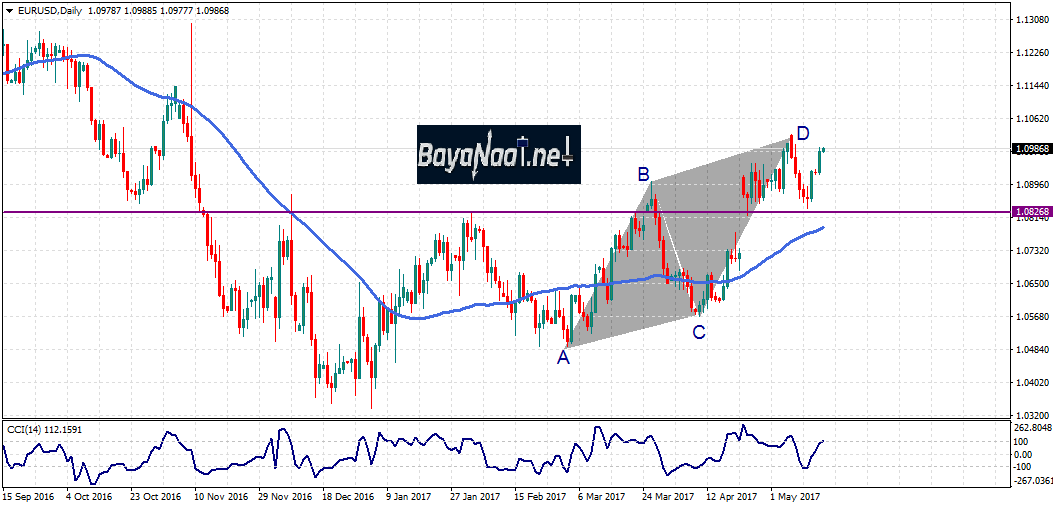Click the purple level price tag 1.08268
The image size is (1053, 508).
coord(1030,212)
